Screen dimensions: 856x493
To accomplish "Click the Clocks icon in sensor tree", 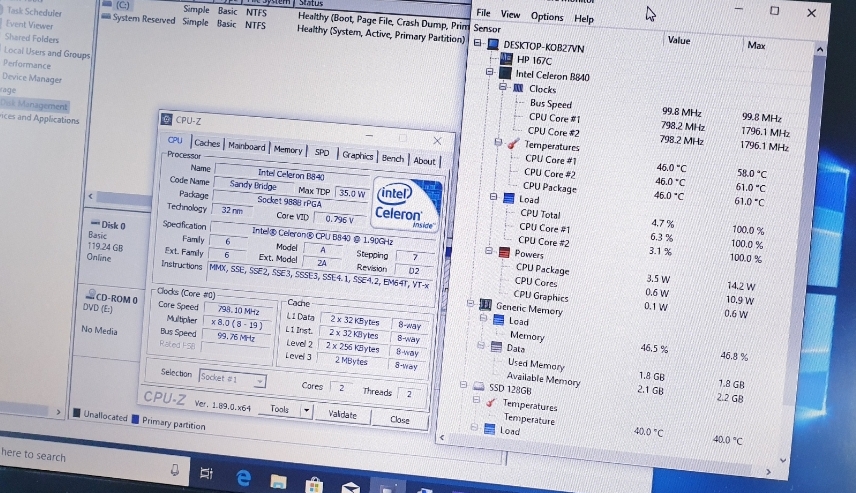I will click(x=518, y=89).
